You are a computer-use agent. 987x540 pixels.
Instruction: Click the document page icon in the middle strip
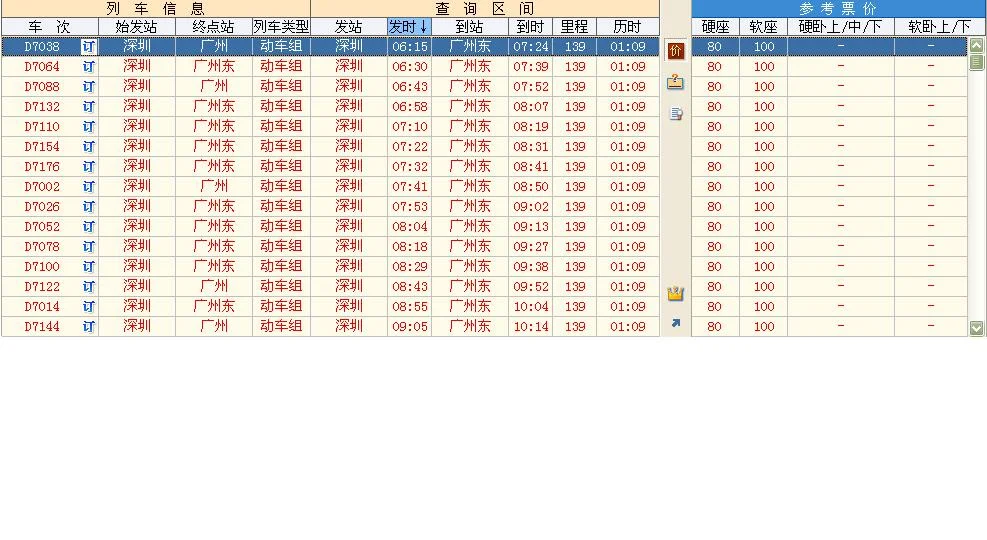[676, 114]
